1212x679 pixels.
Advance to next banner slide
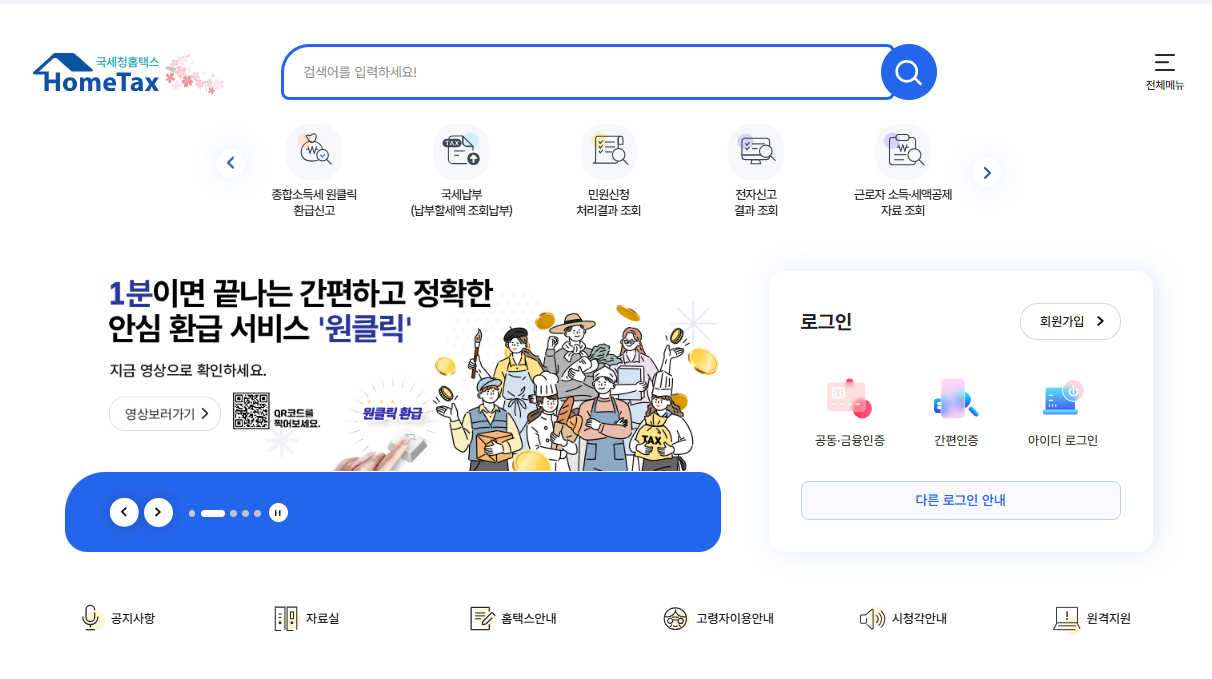(x=158, y=512)
